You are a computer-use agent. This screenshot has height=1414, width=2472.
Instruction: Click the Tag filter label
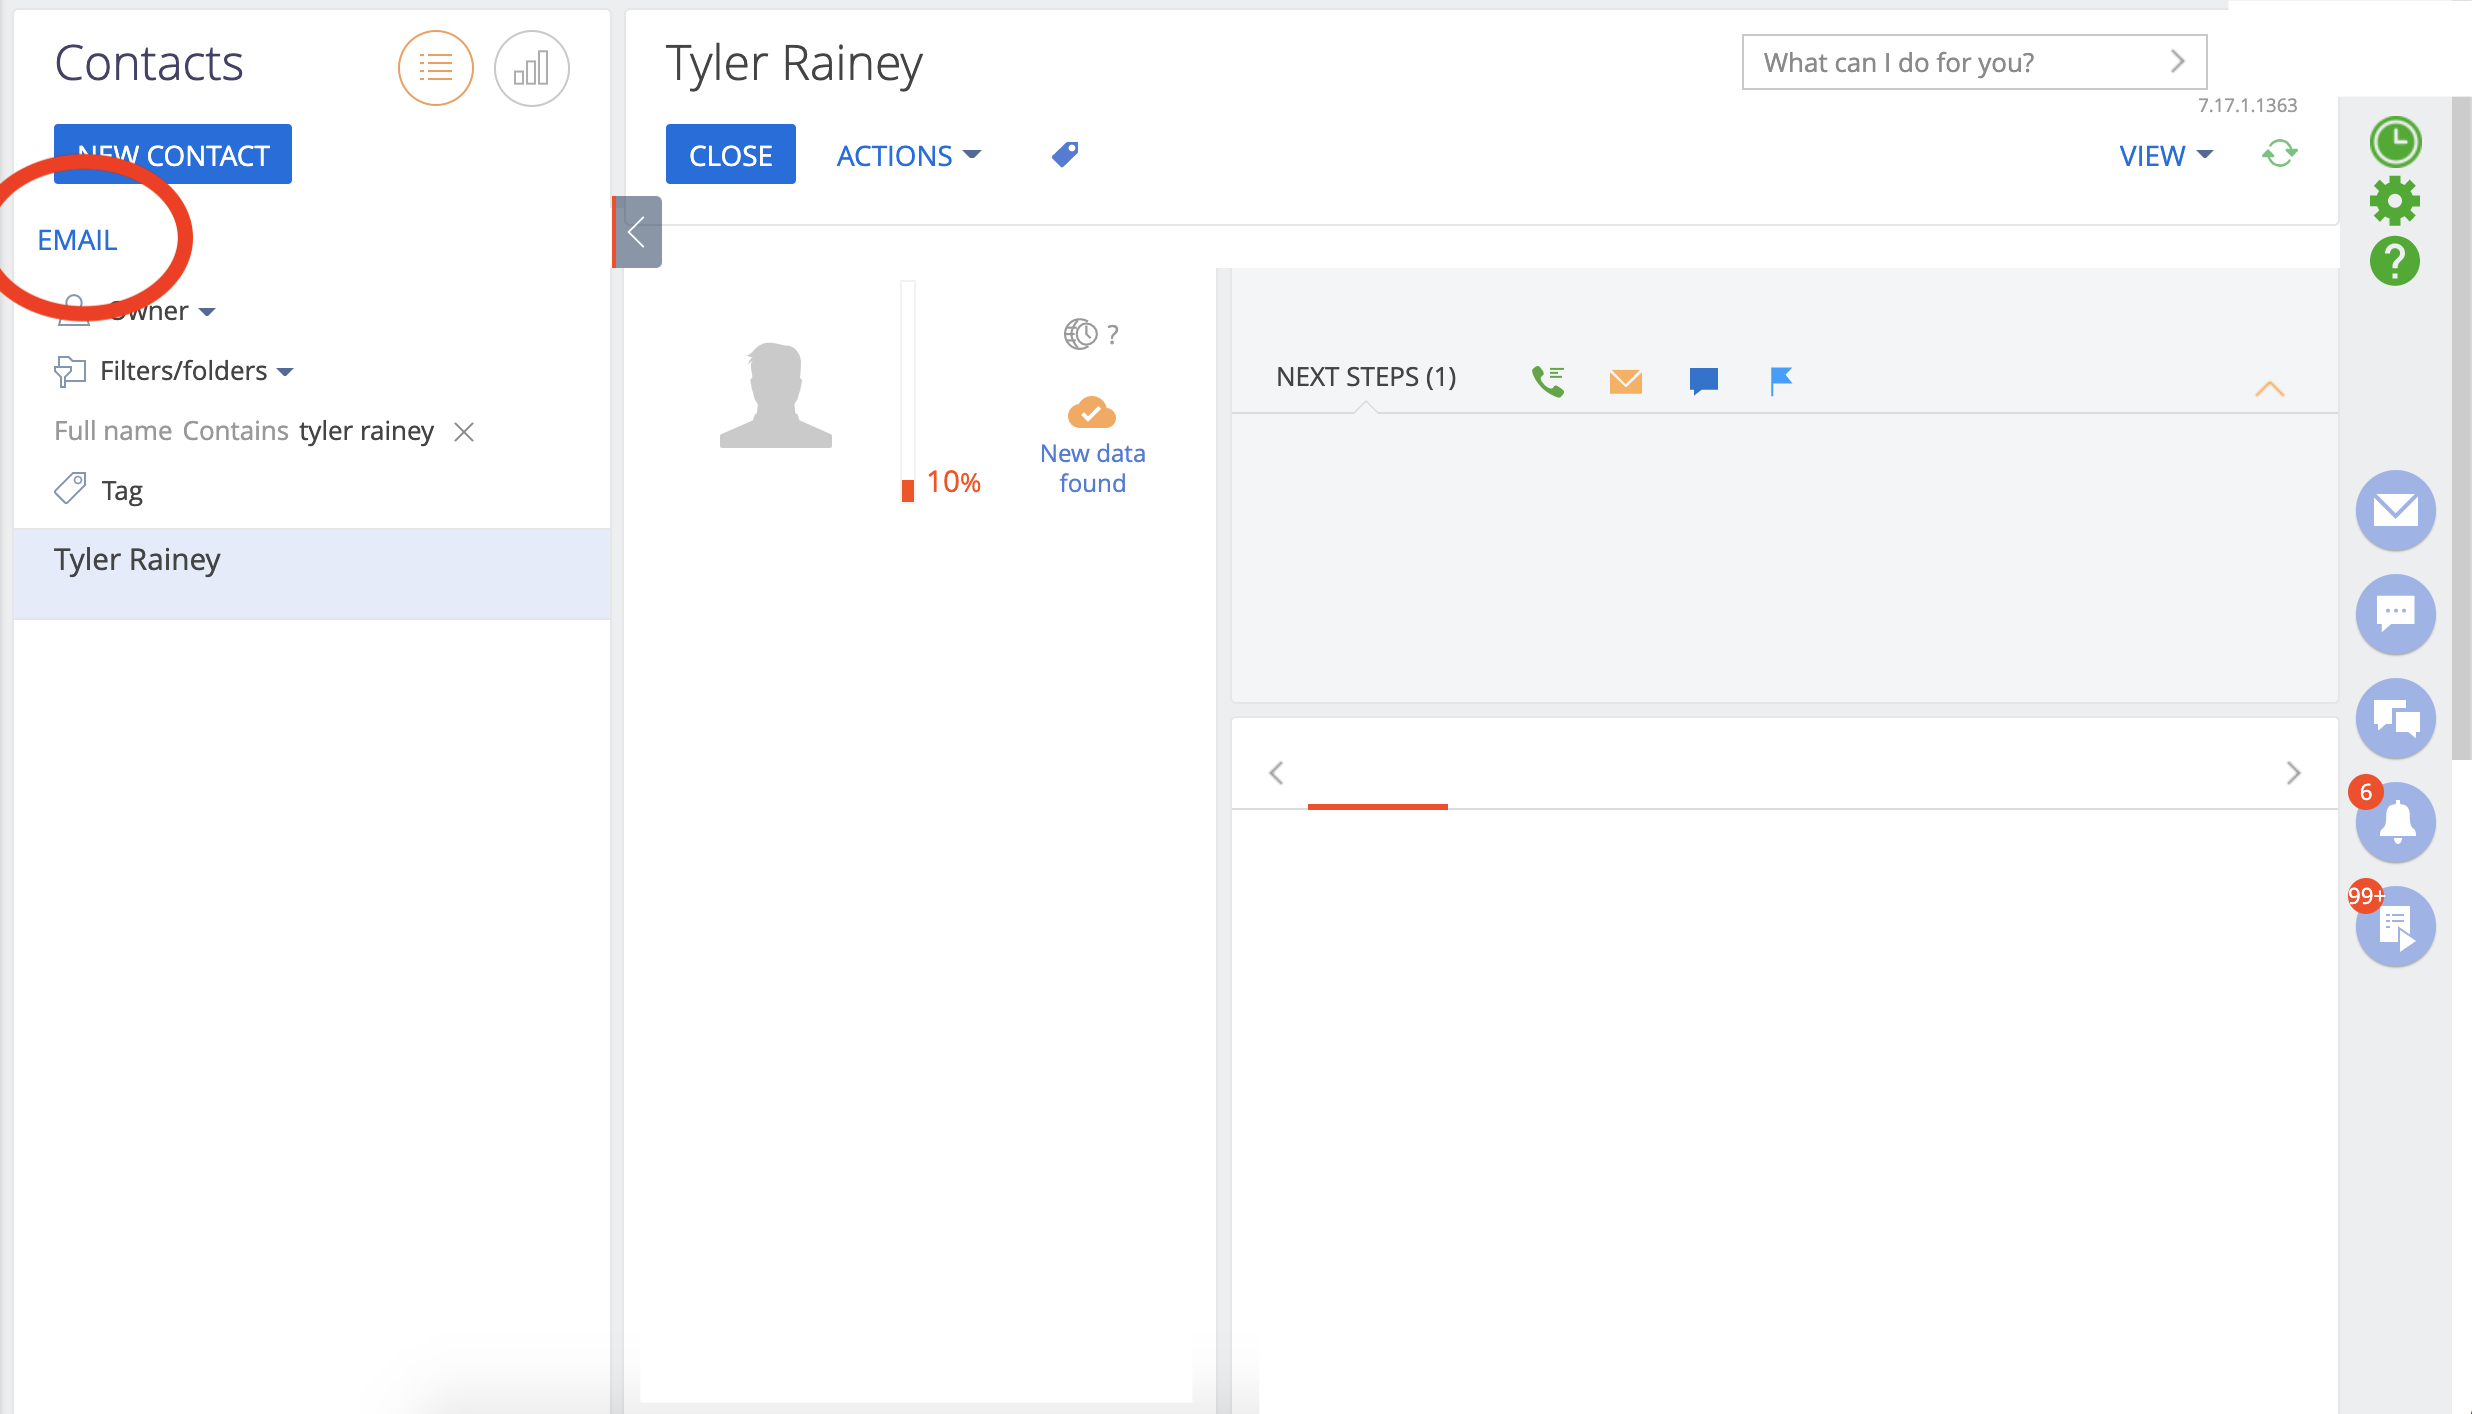[122, 491]
